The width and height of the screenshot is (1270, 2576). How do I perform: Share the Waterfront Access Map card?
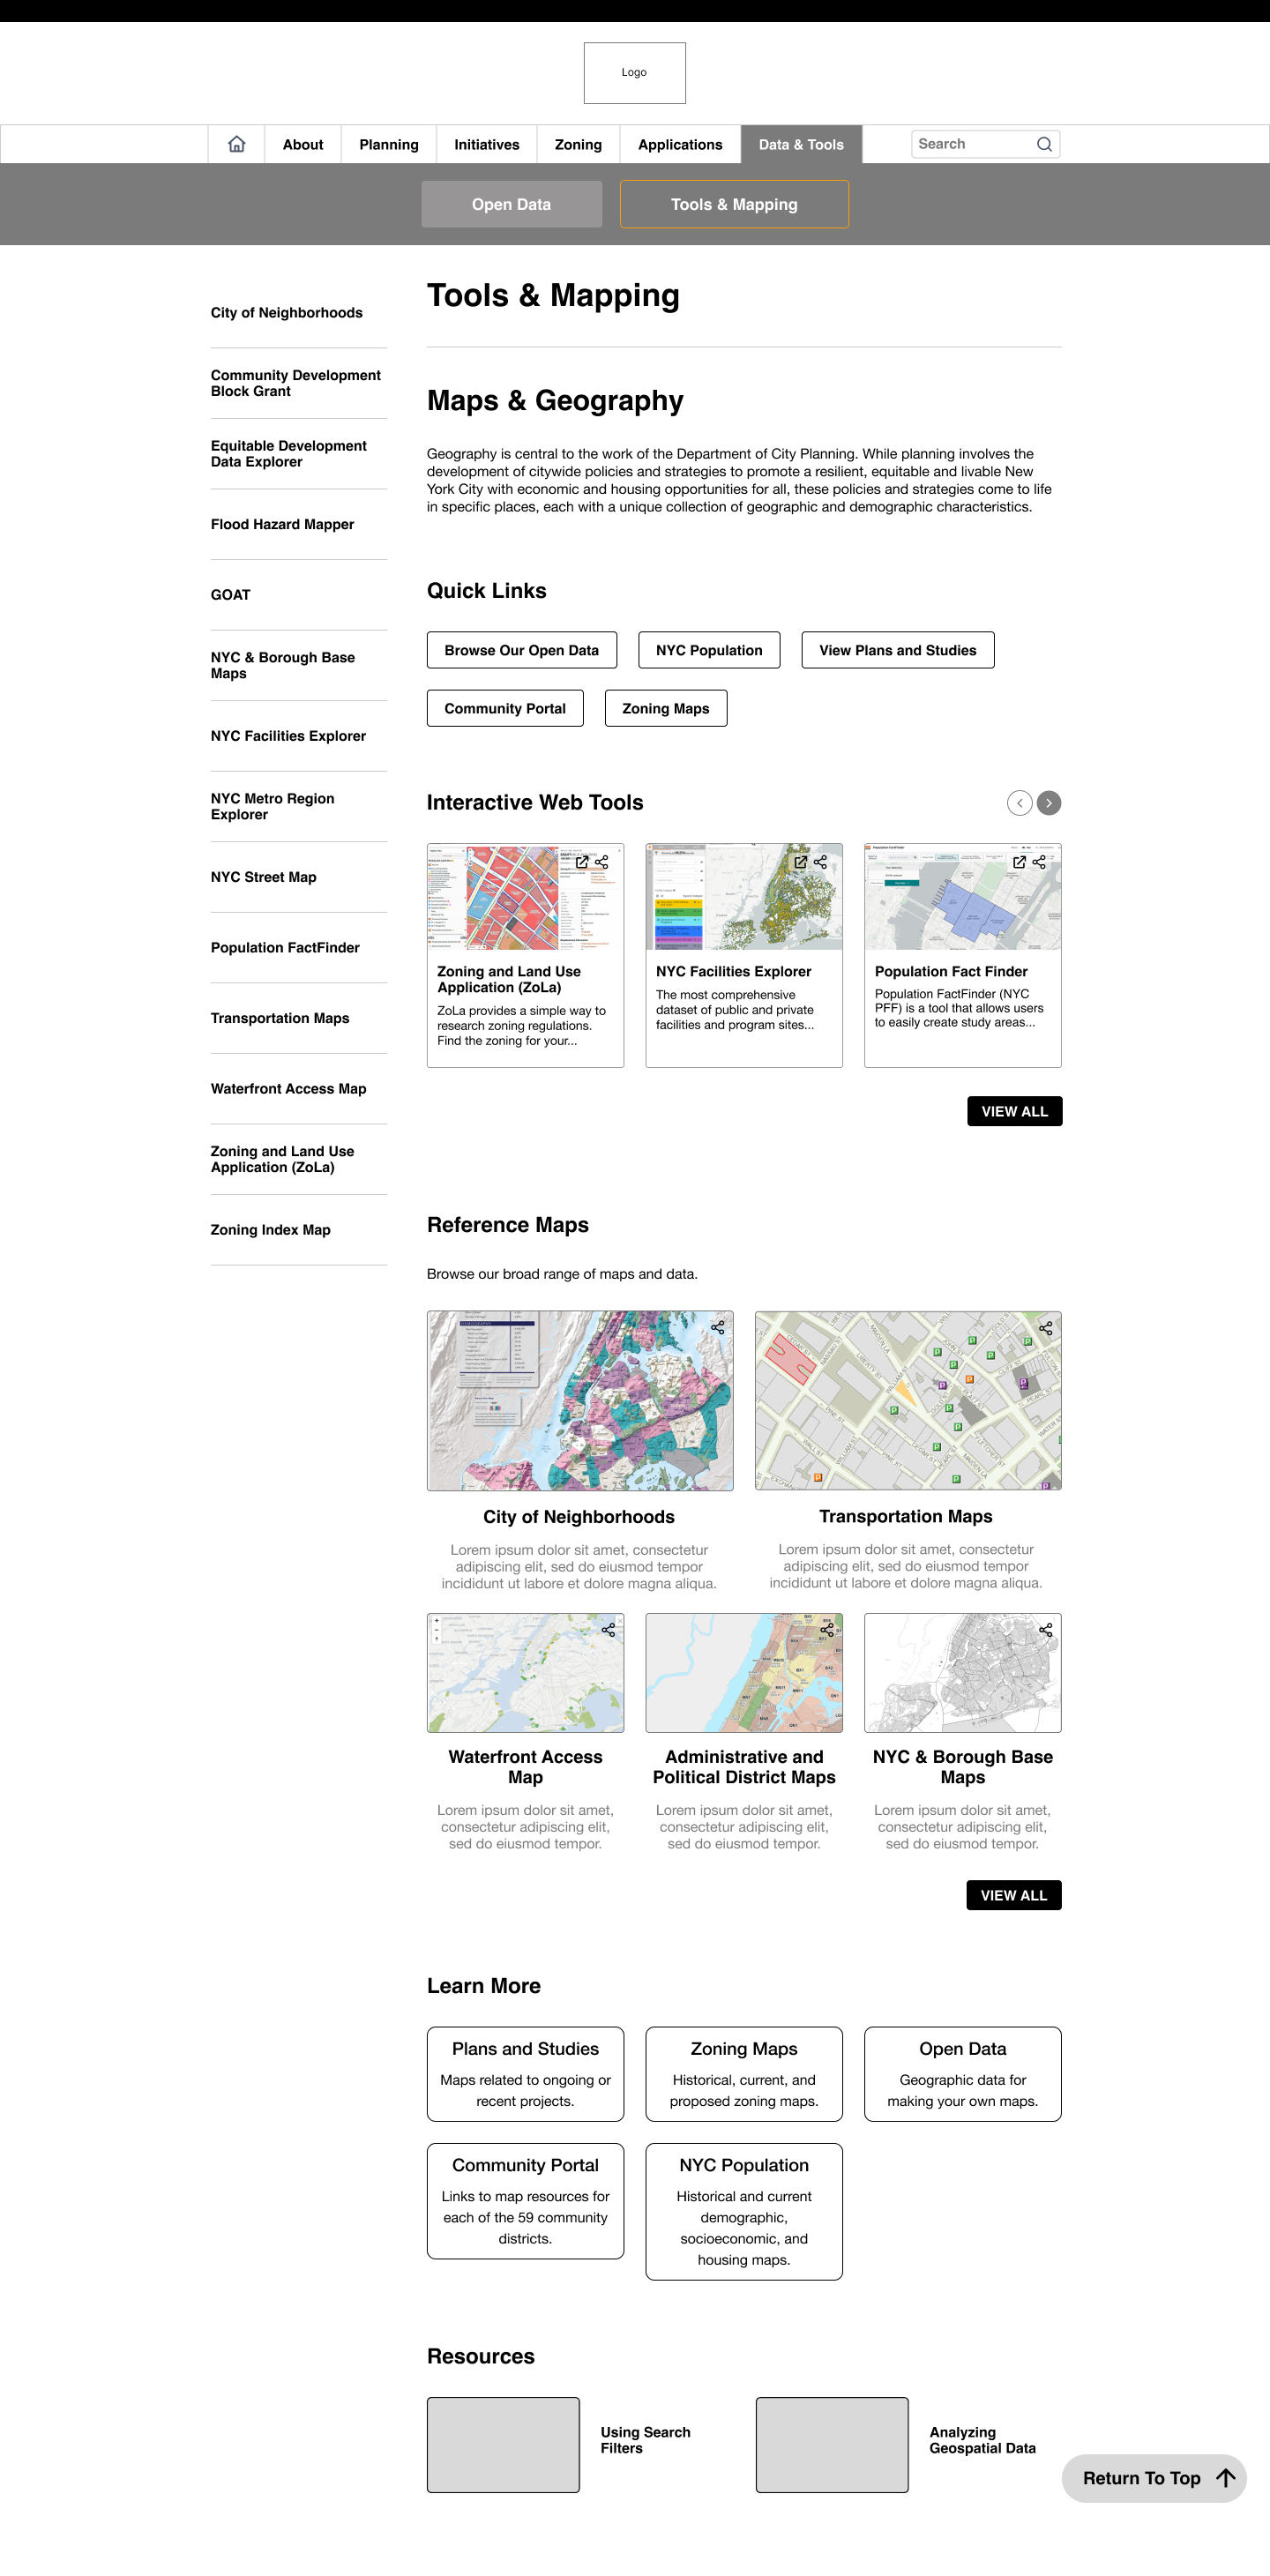(x=608, y=1629)
